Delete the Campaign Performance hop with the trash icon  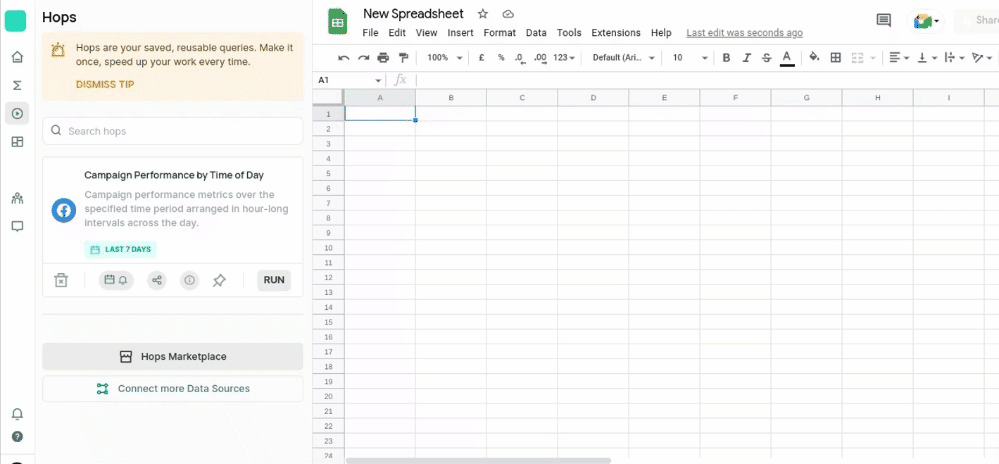click(61, 280)
